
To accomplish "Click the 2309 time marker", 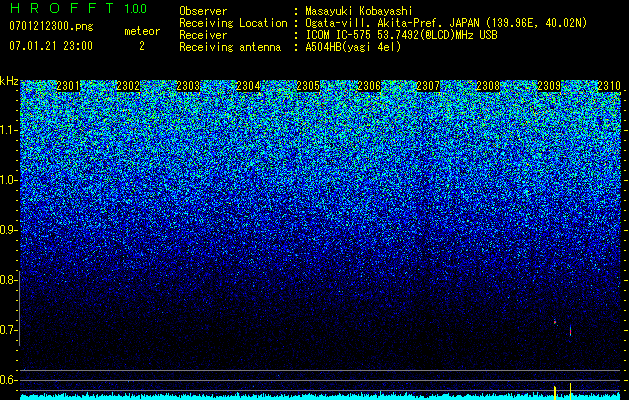I will click(x=549, y=86).
